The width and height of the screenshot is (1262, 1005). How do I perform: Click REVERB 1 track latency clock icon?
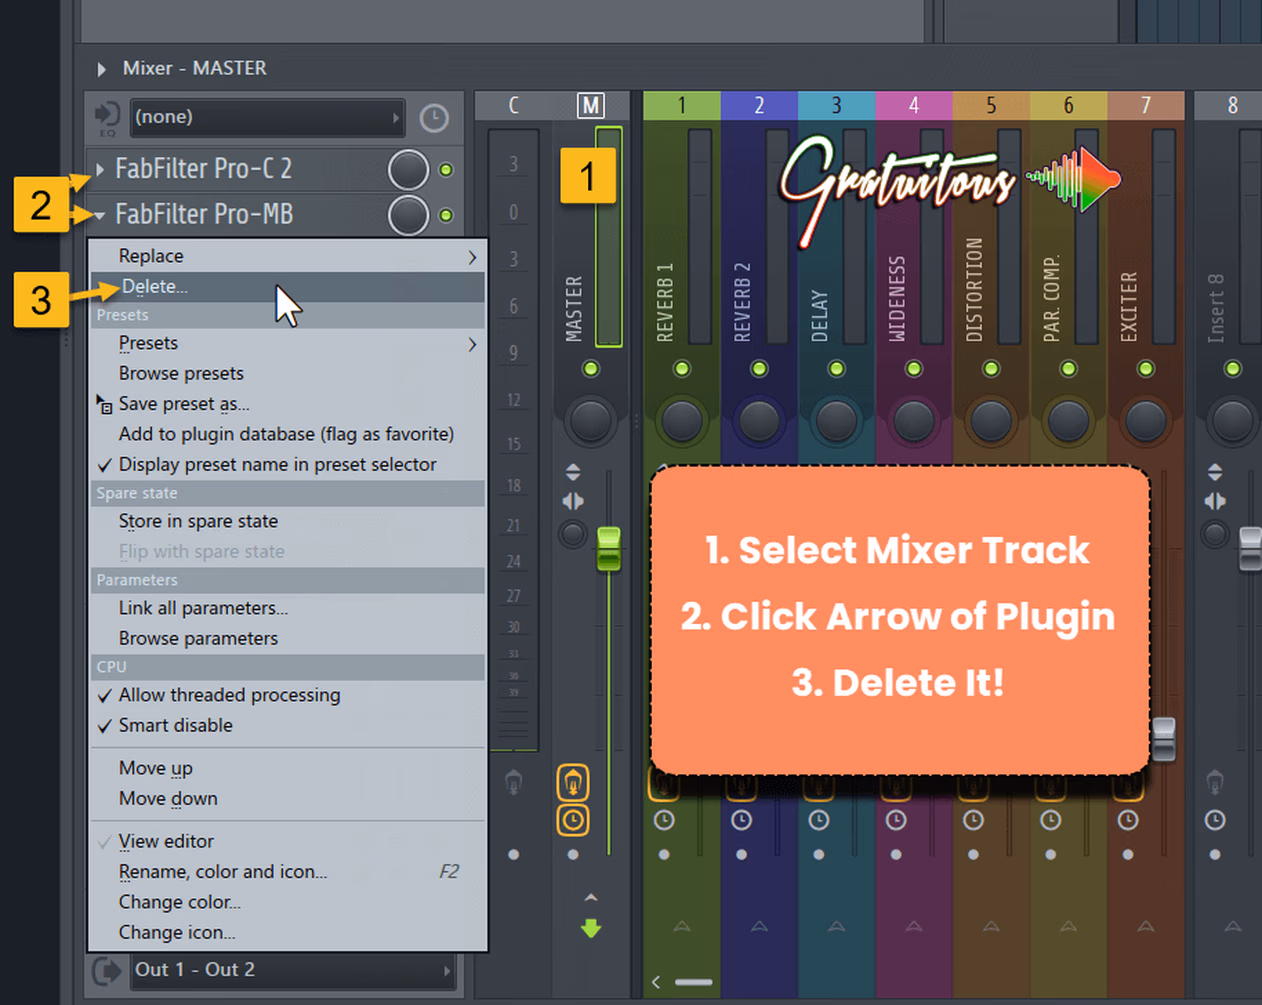click(x=664, y=821)
